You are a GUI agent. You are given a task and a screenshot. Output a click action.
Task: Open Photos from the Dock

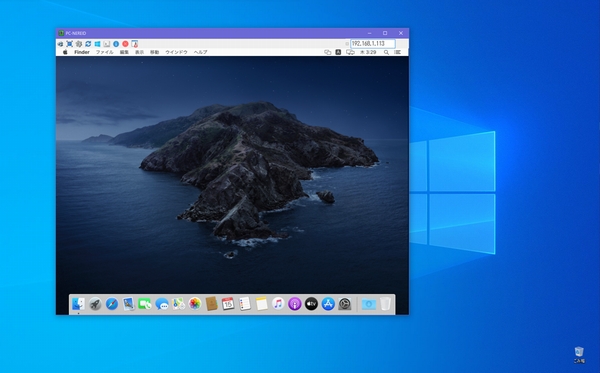[195, 304]
